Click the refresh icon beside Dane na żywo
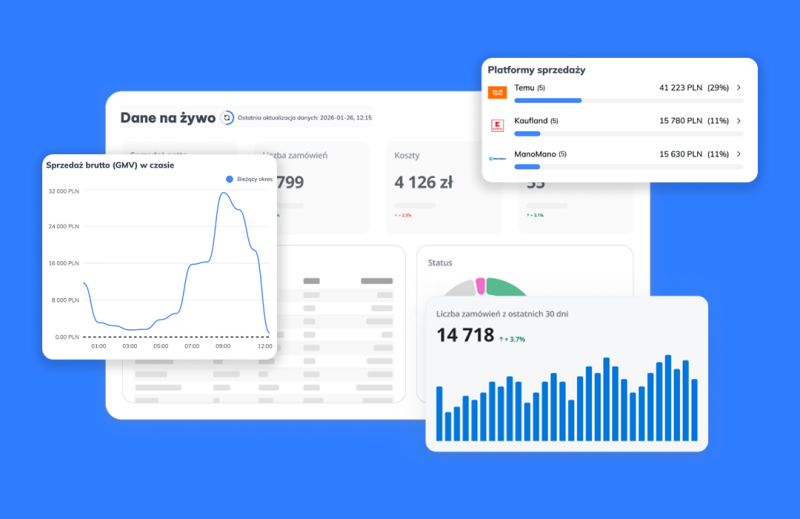The height and width of the screenshot is (519, 800). 227,118
